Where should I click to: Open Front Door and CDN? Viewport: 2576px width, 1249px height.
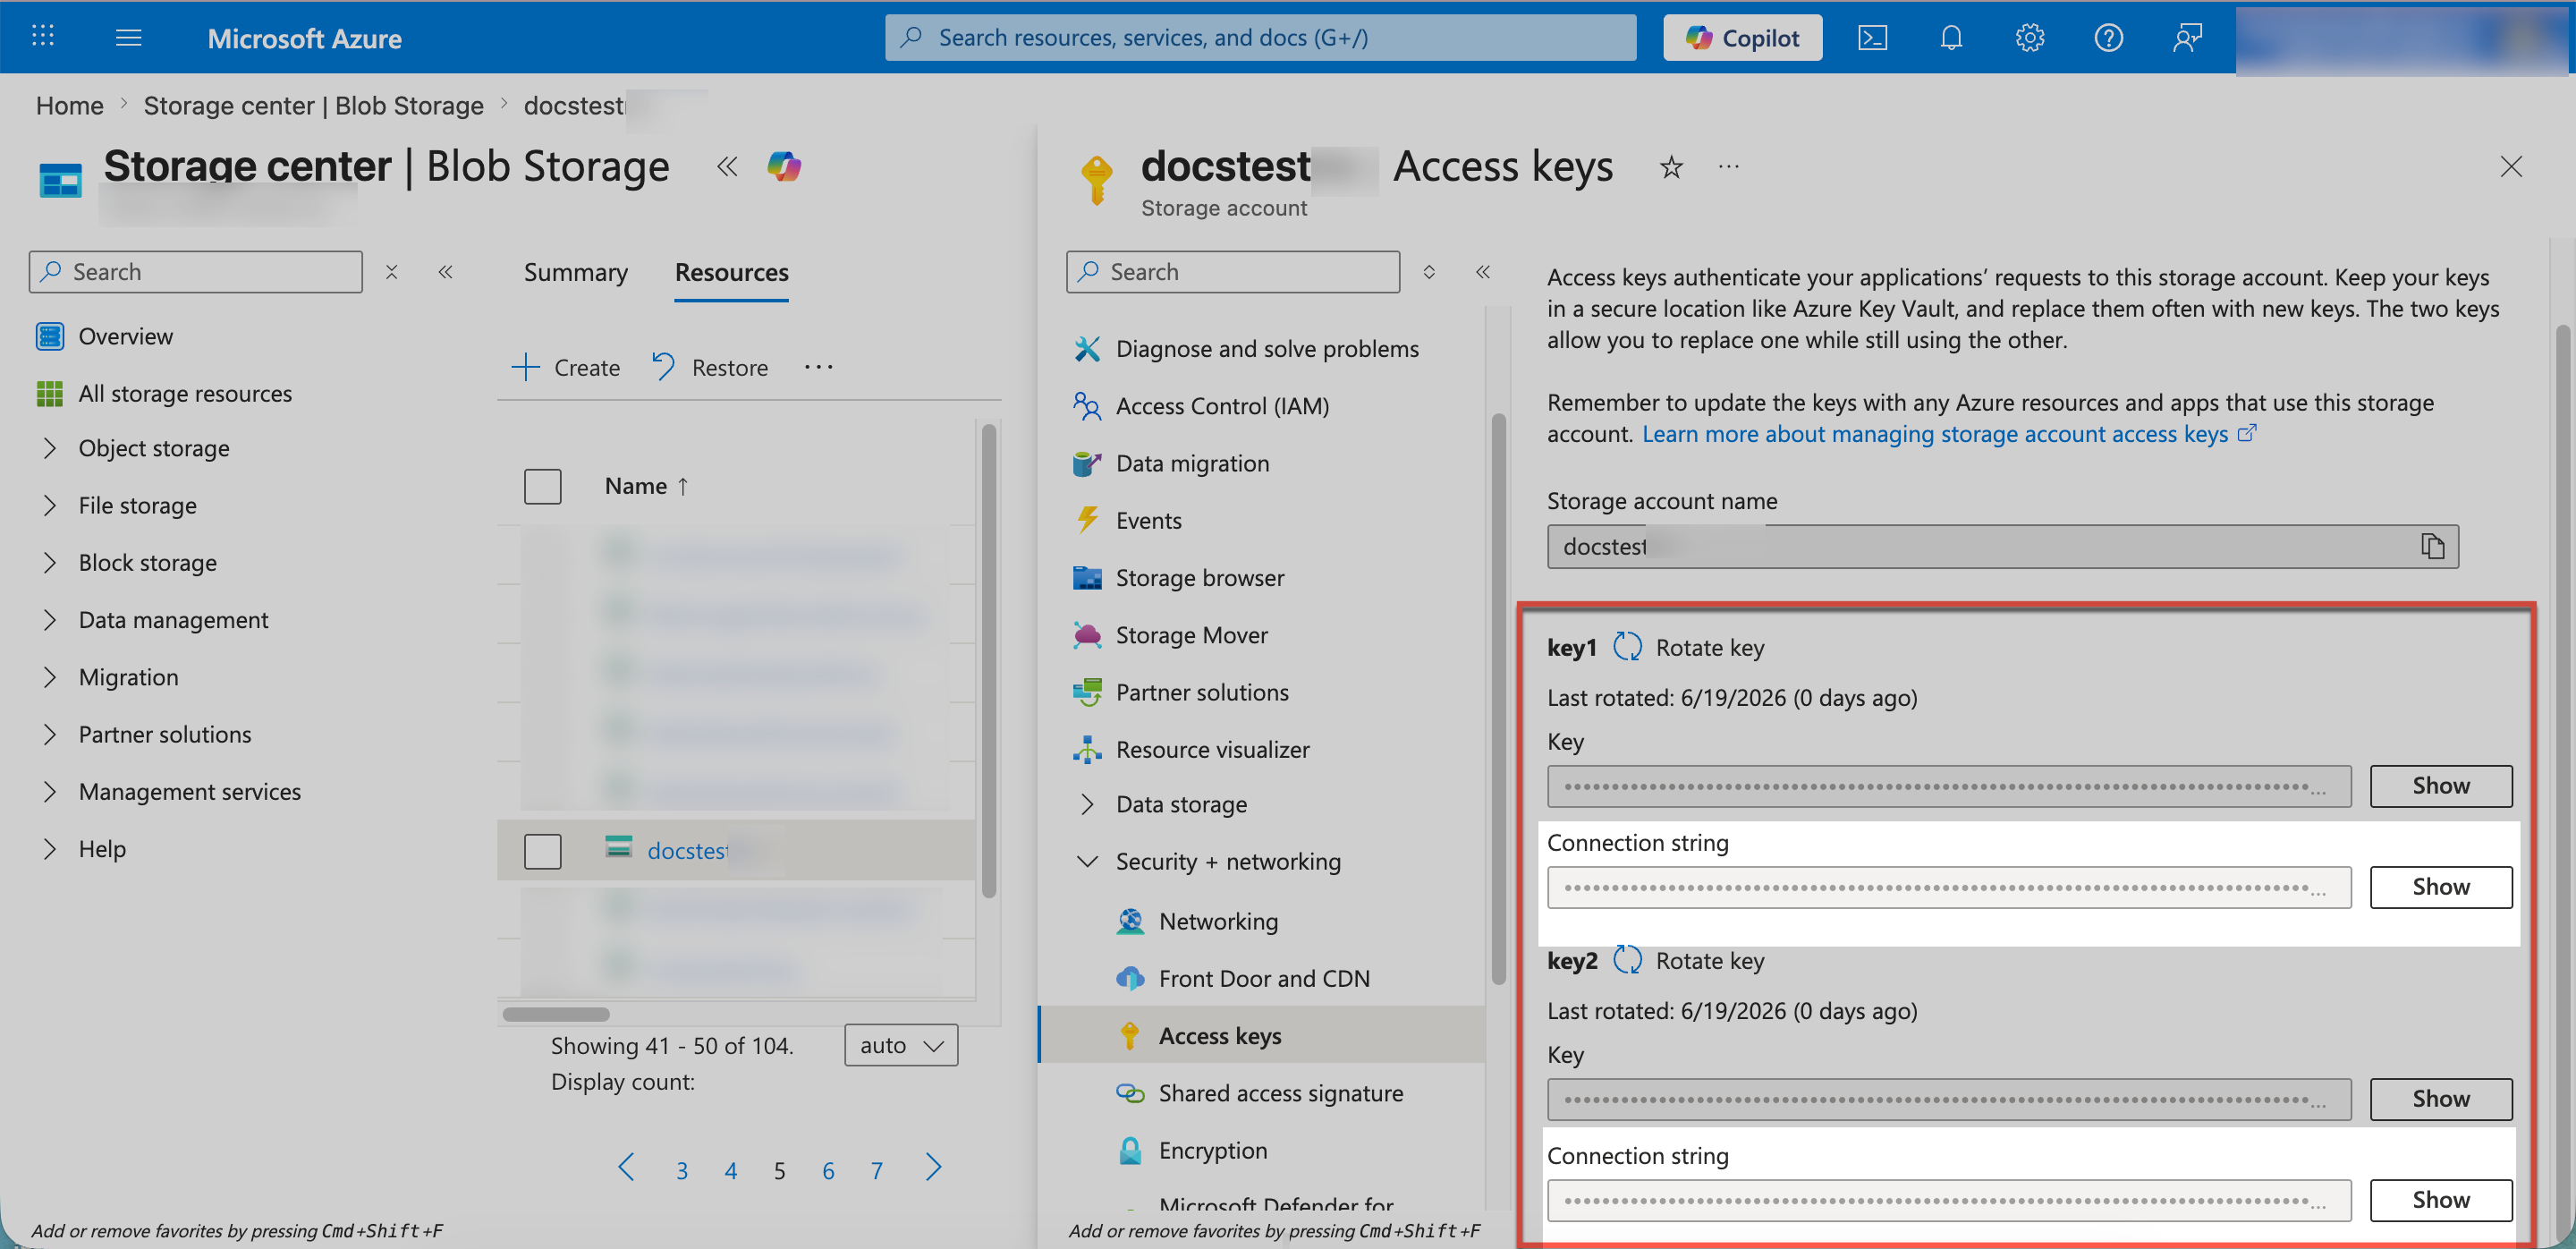point(1265,978)
